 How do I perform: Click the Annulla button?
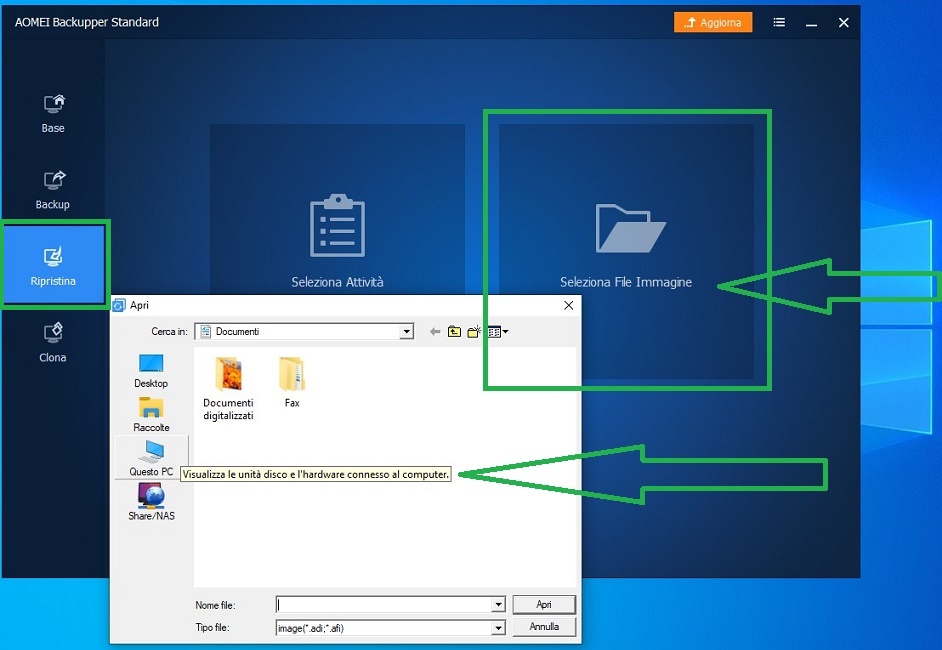pyautogui.click(x=544, y=627)
